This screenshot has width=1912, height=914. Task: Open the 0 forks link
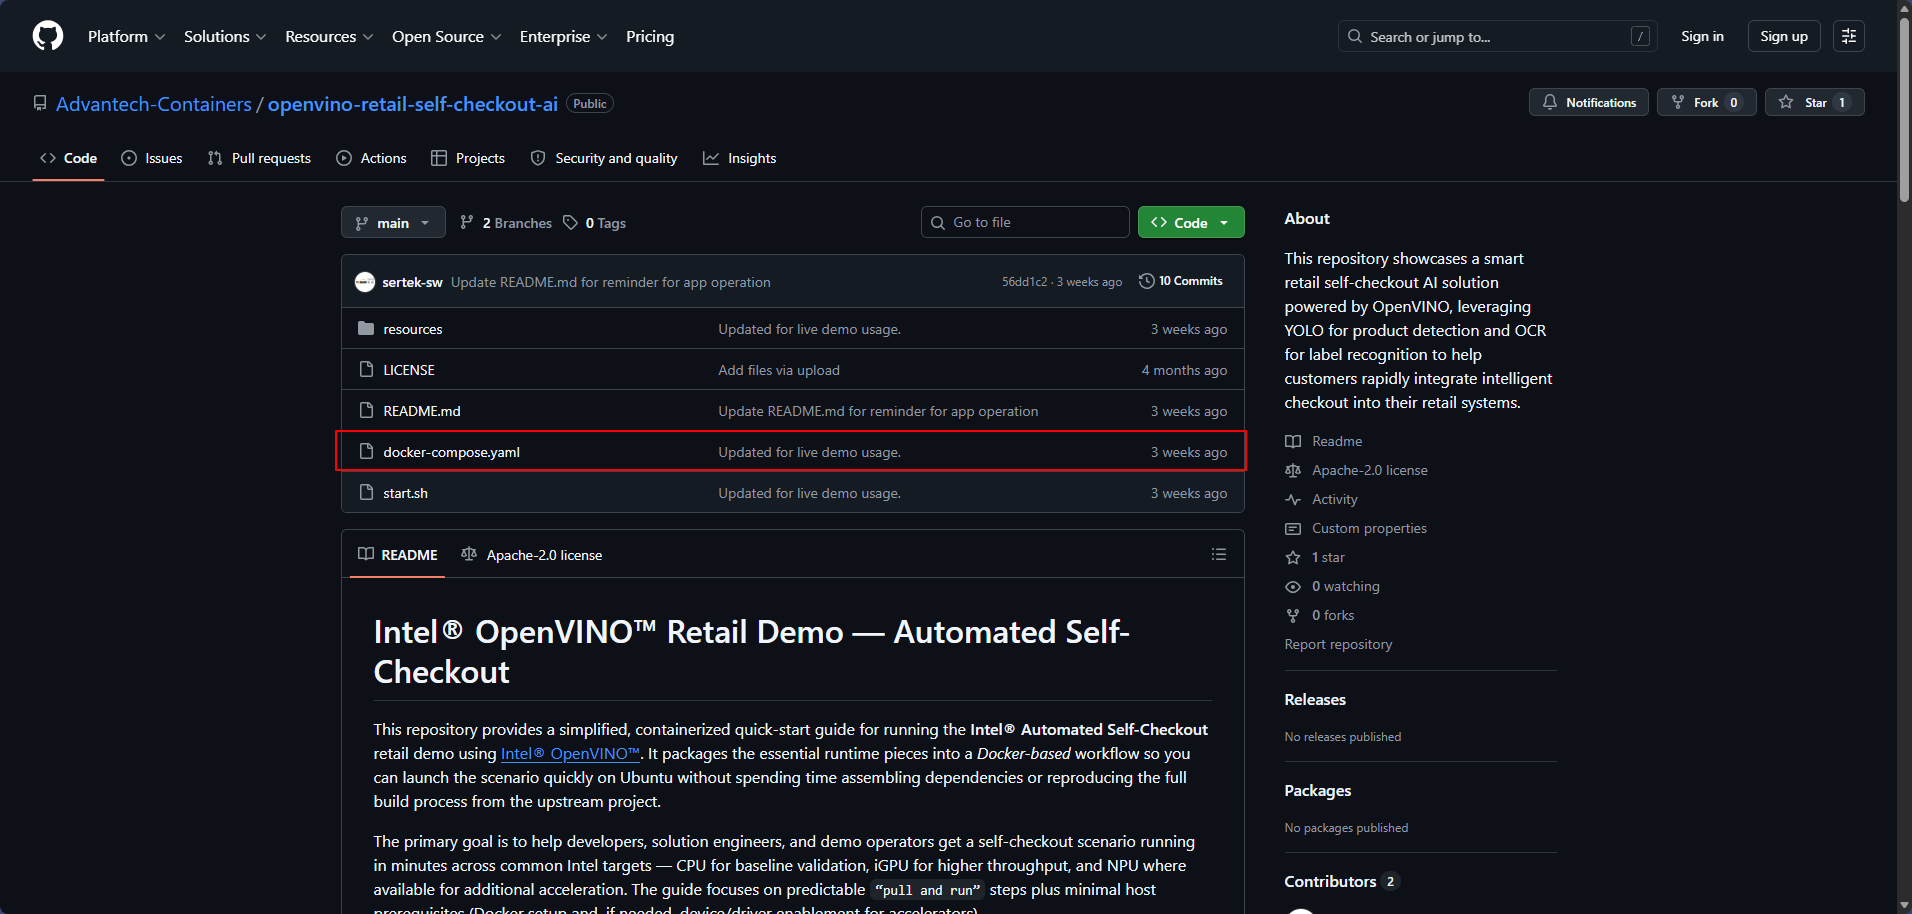coord(1333,615)
